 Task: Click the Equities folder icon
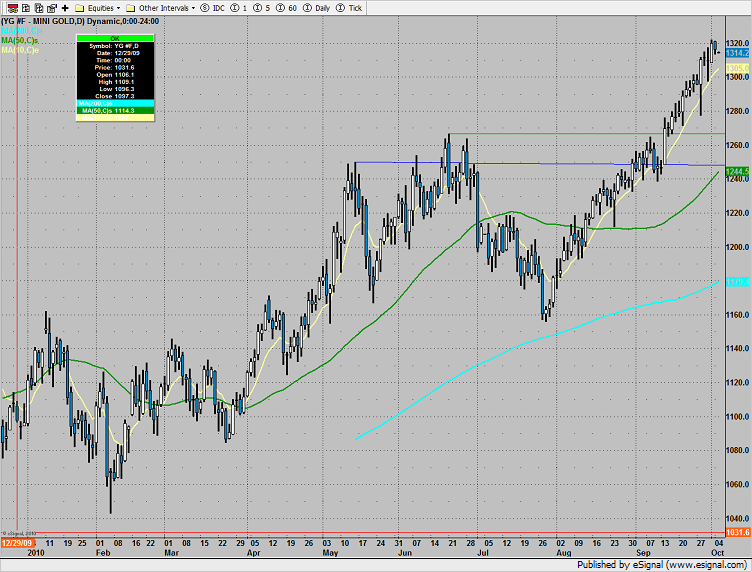(x=80, y=8)
